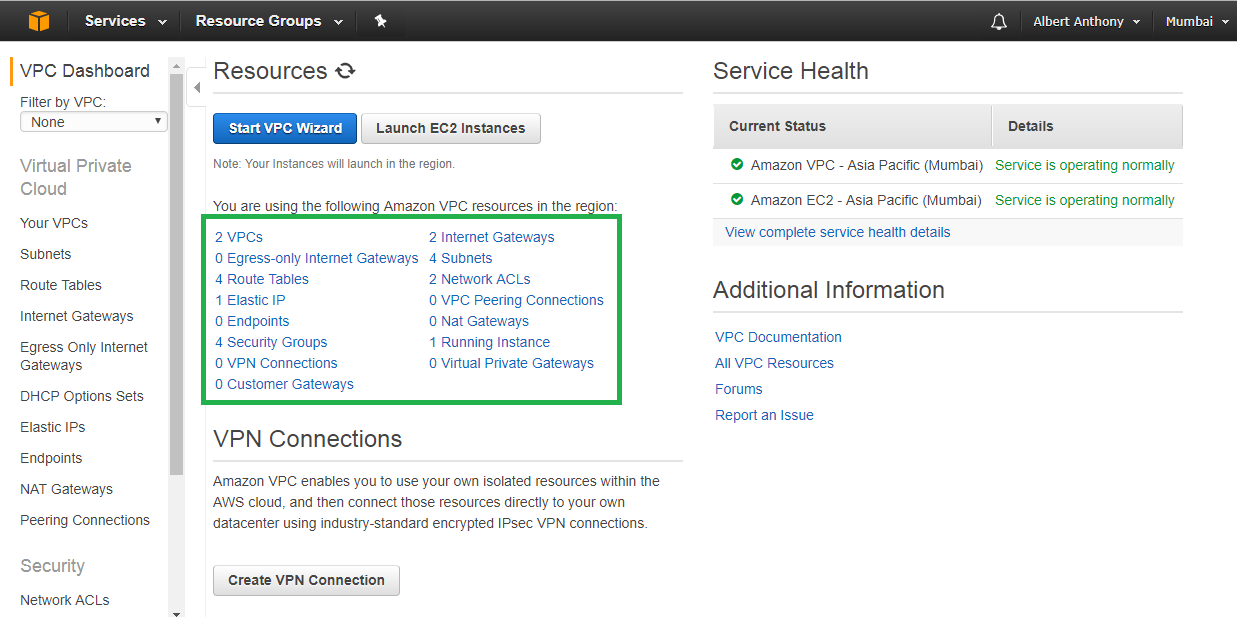Open the notifications bell
The image size is (1238, 617).
(x=999, y=21)
